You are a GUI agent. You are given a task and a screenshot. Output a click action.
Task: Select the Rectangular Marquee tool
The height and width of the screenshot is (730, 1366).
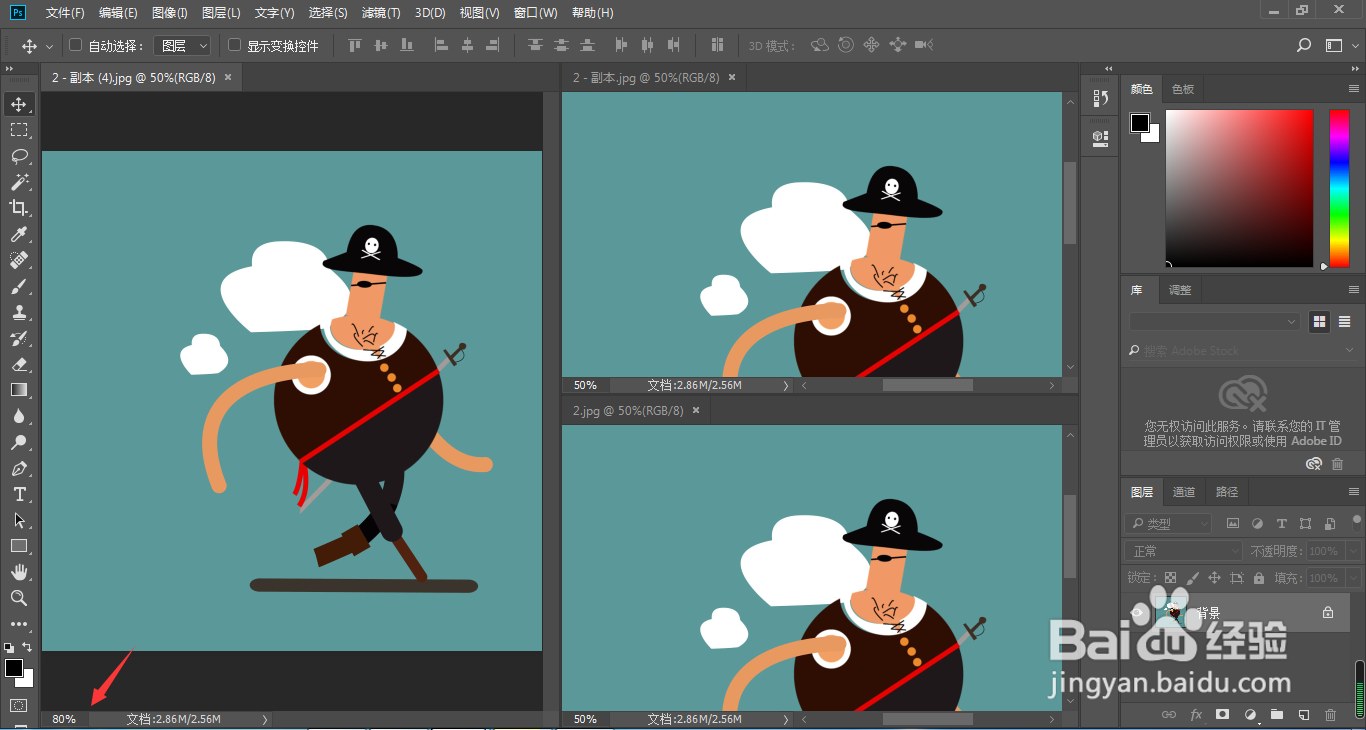(19, 130)
